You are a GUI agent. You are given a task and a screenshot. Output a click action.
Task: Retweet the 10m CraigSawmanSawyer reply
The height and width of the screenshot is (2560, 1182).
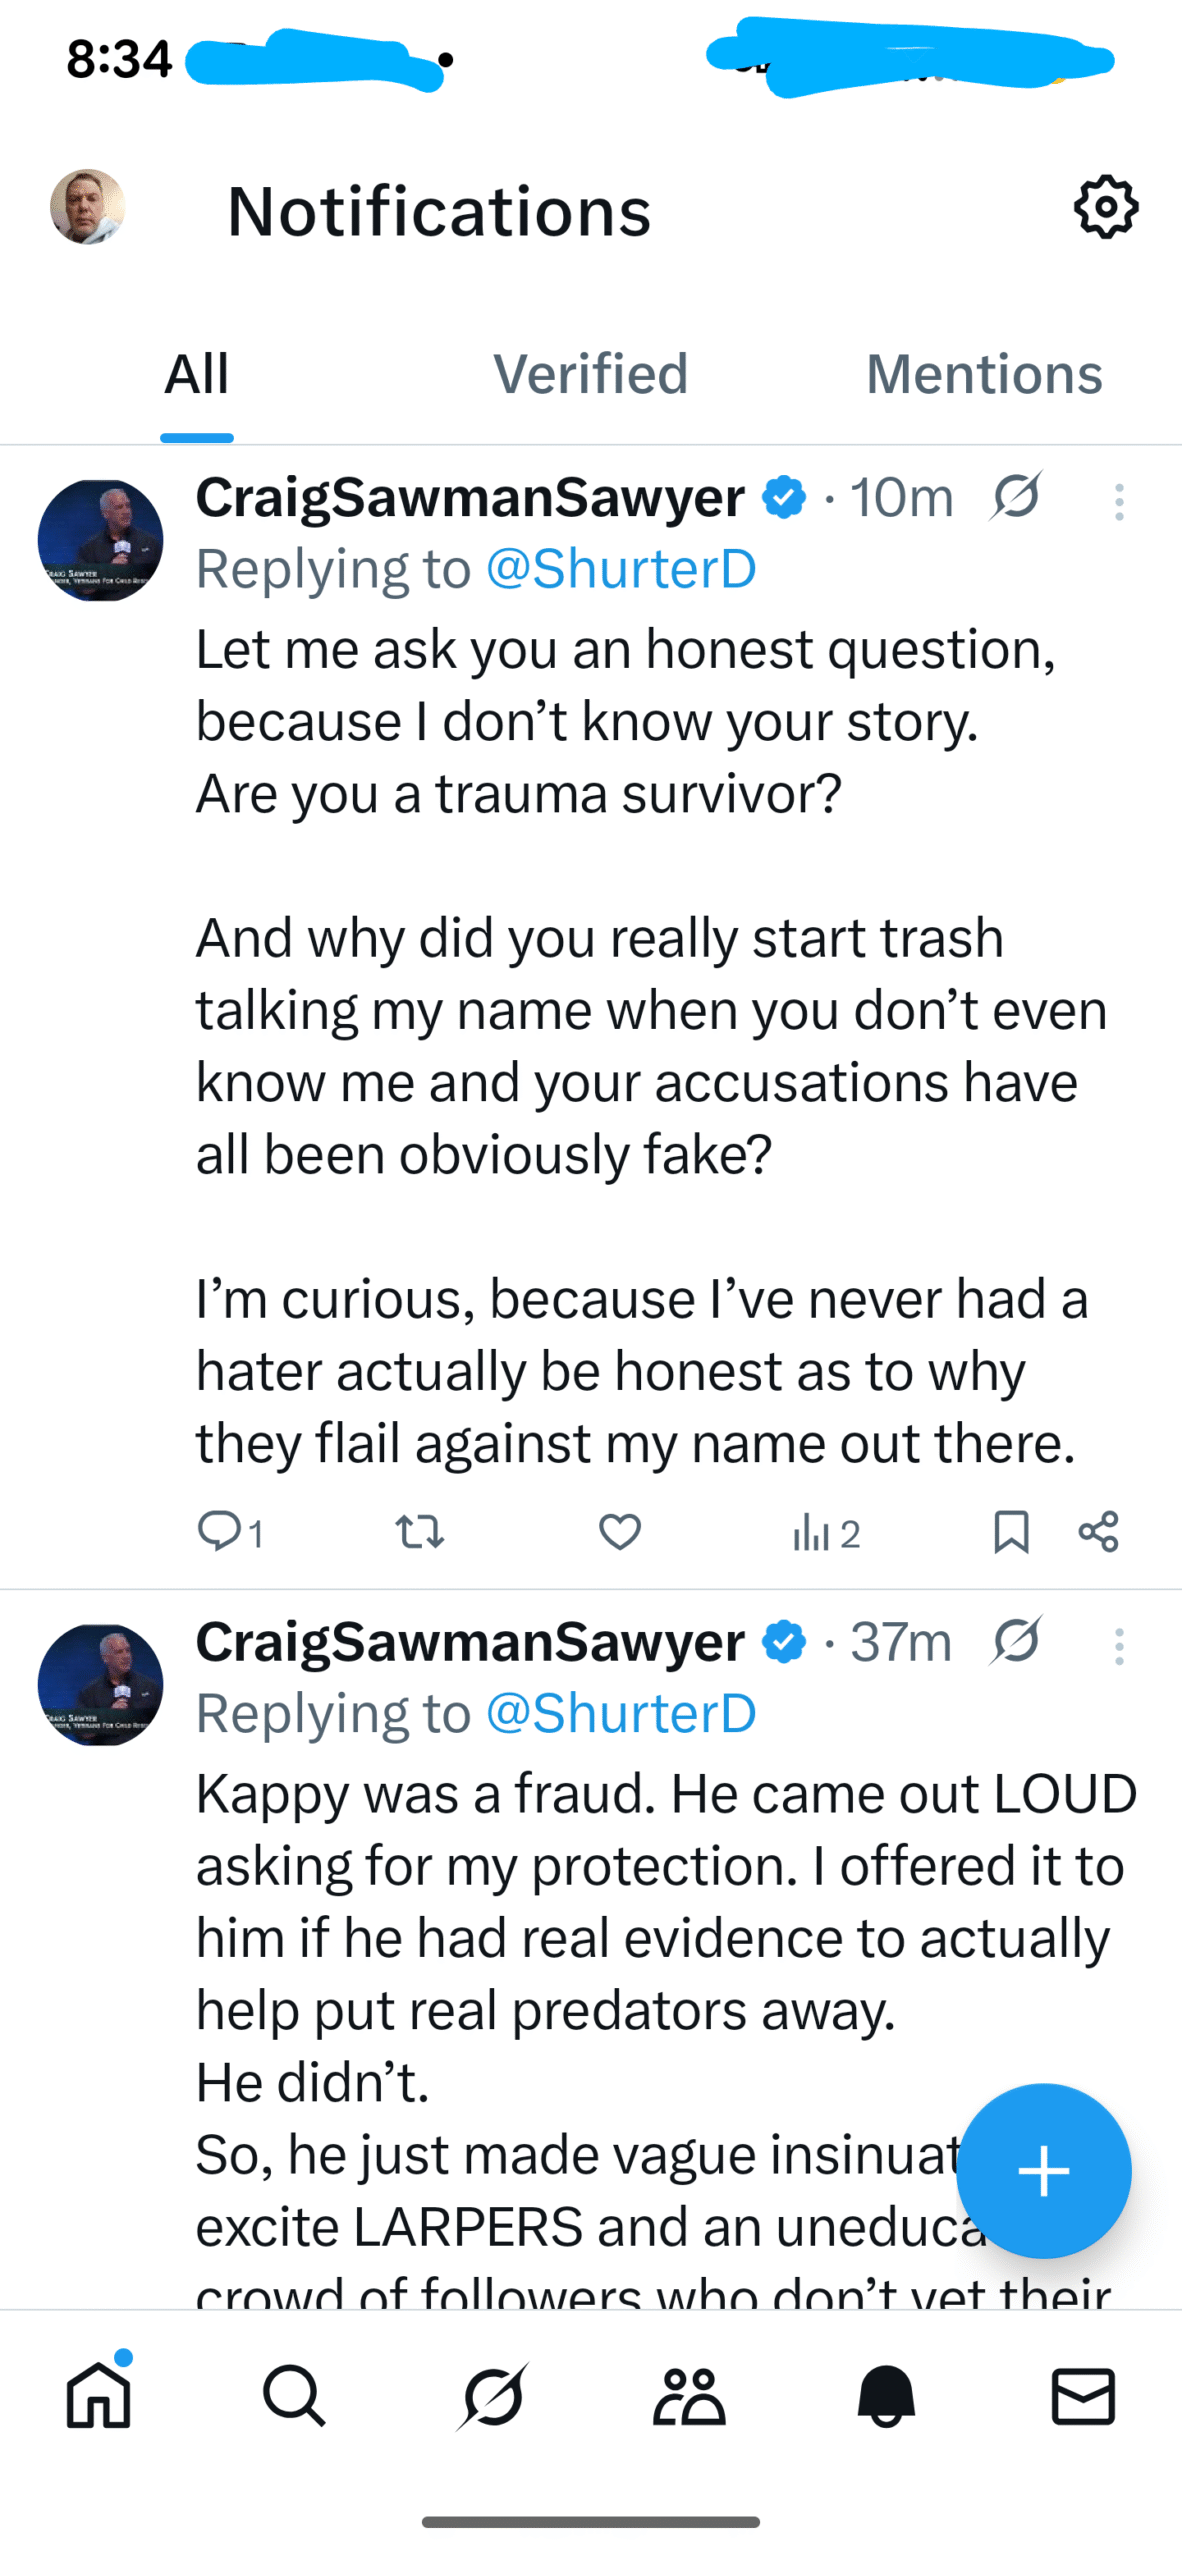(420, 1531)
